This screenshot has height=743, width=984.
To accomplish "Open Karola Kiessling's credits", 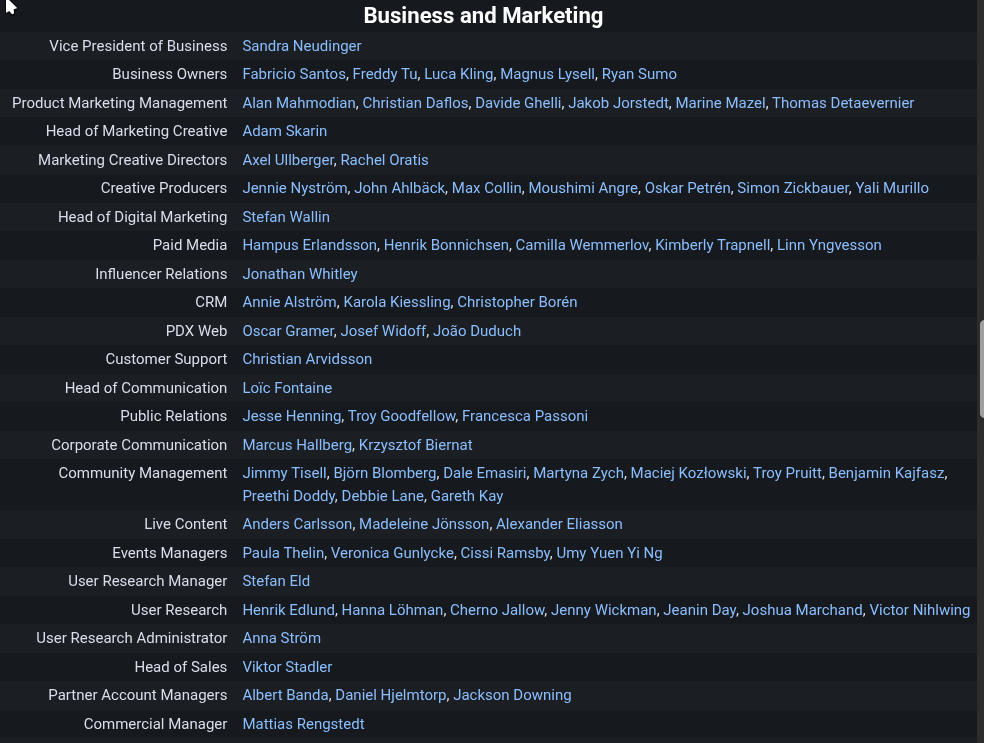I will tap(397, 302).
